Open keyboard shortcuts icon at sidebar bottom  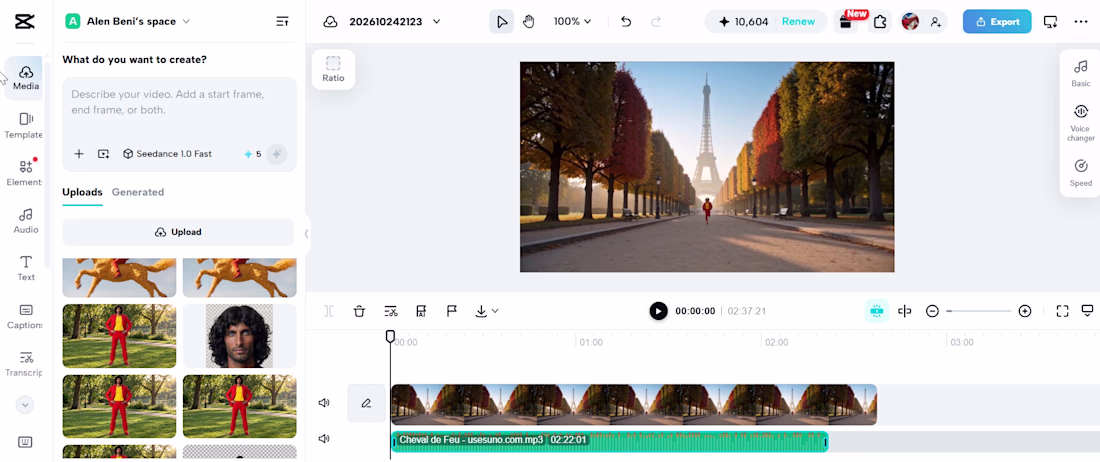click(x=25, y=442)
